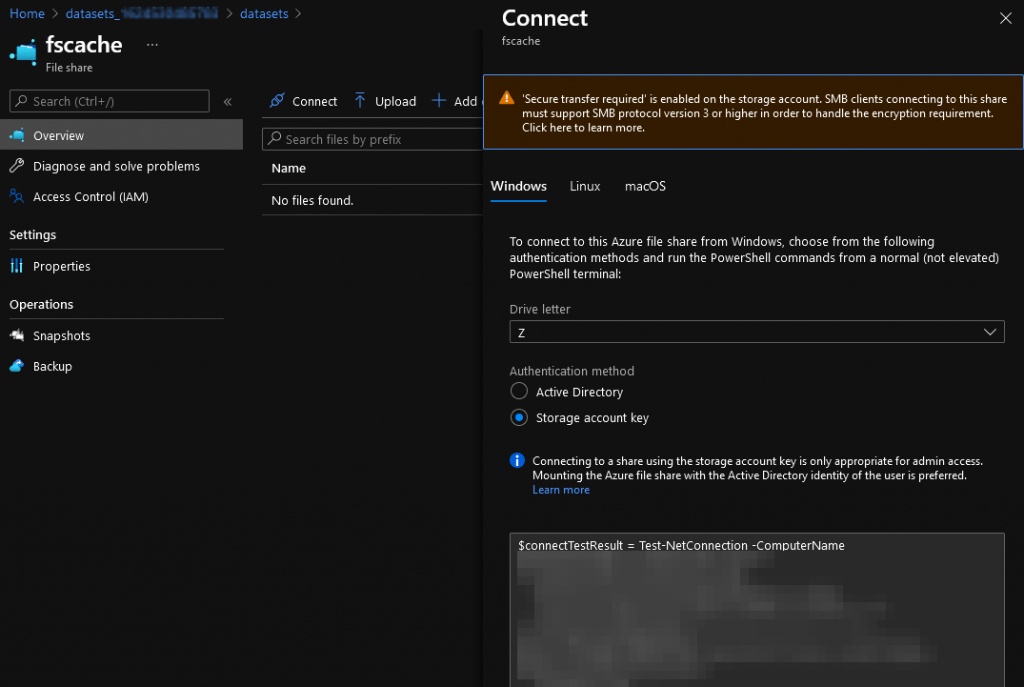Screen dimensions: 1024x687
Task: Click the 'No files found.' row
Action: tap(372, 200)
